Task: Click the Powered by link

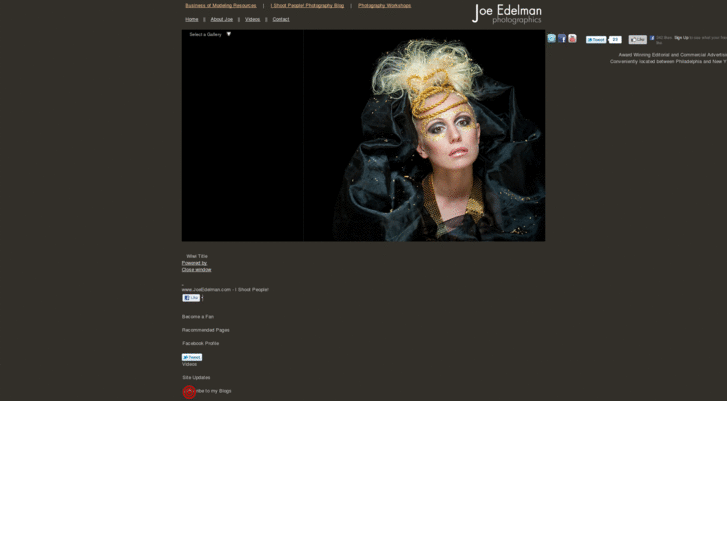Action: (194, 263)
